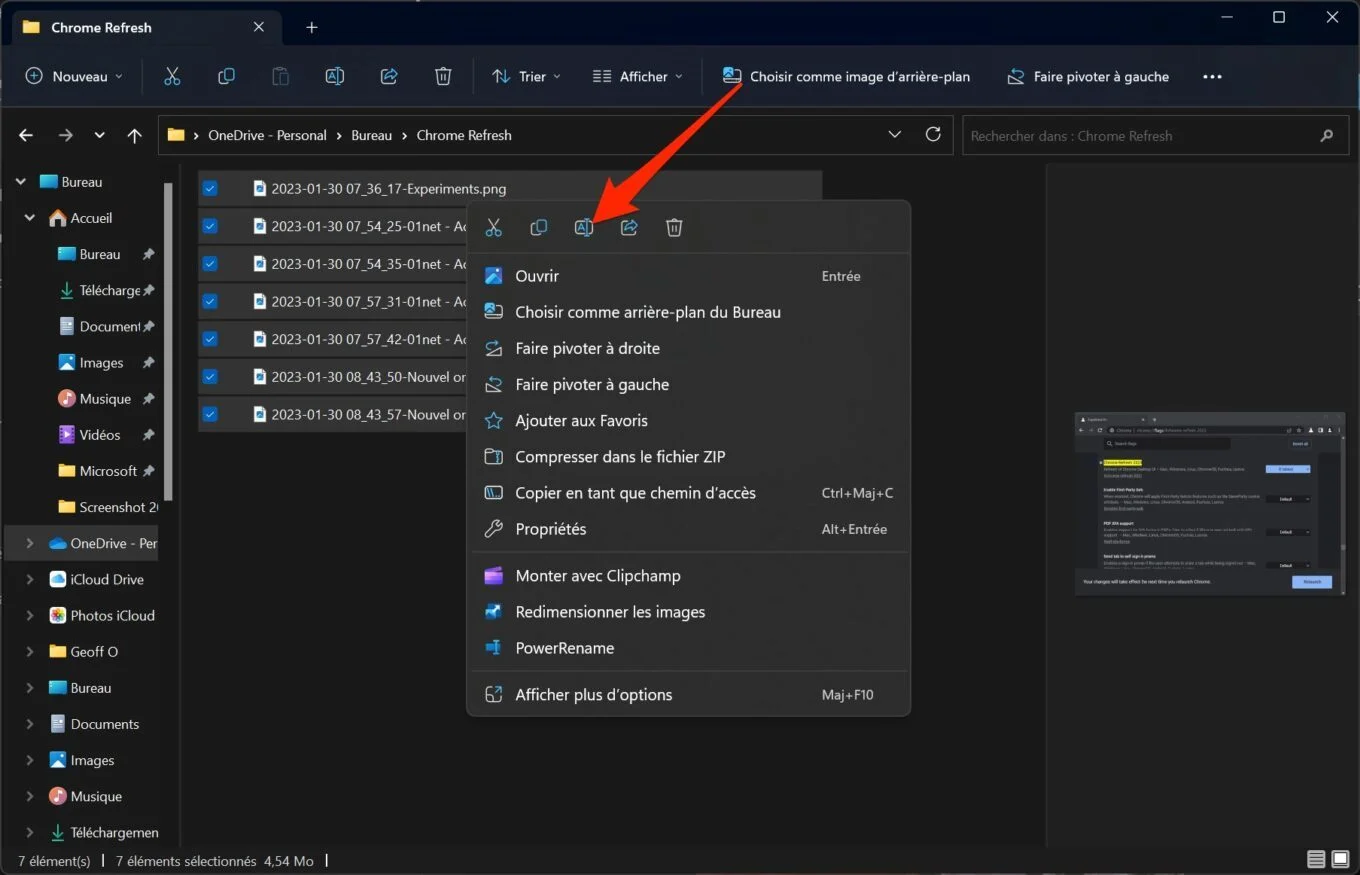
Task: Go back with the left arrow button
Action: pyautogui.click(x=26, y=135)
